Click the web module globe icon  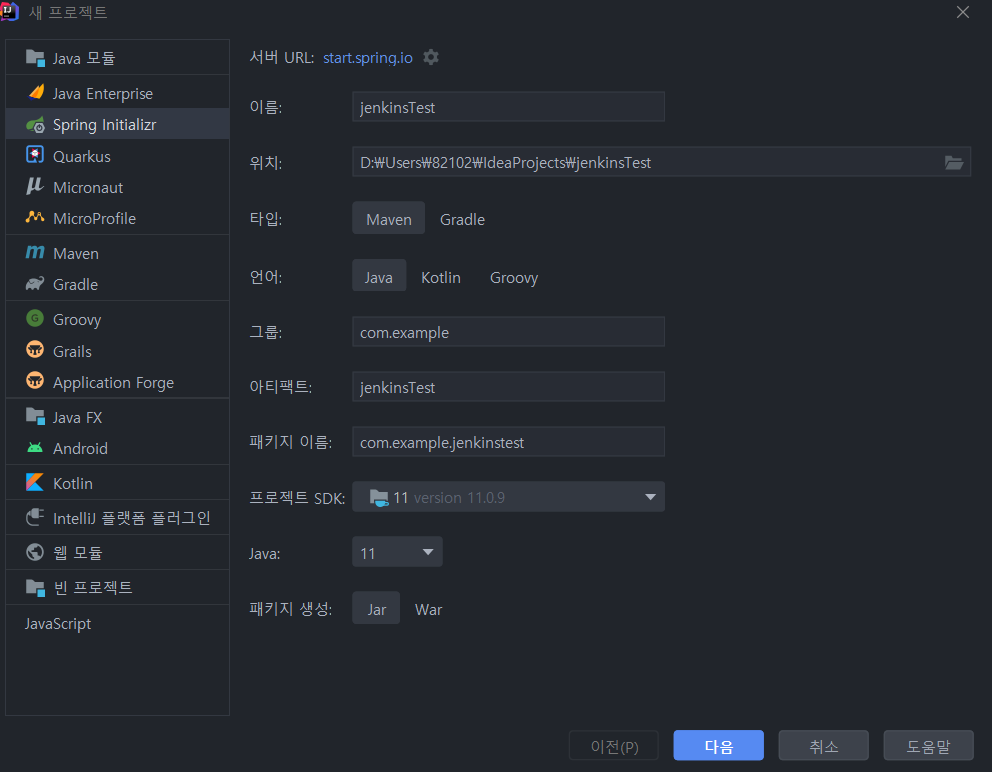[x=35, y=552]
